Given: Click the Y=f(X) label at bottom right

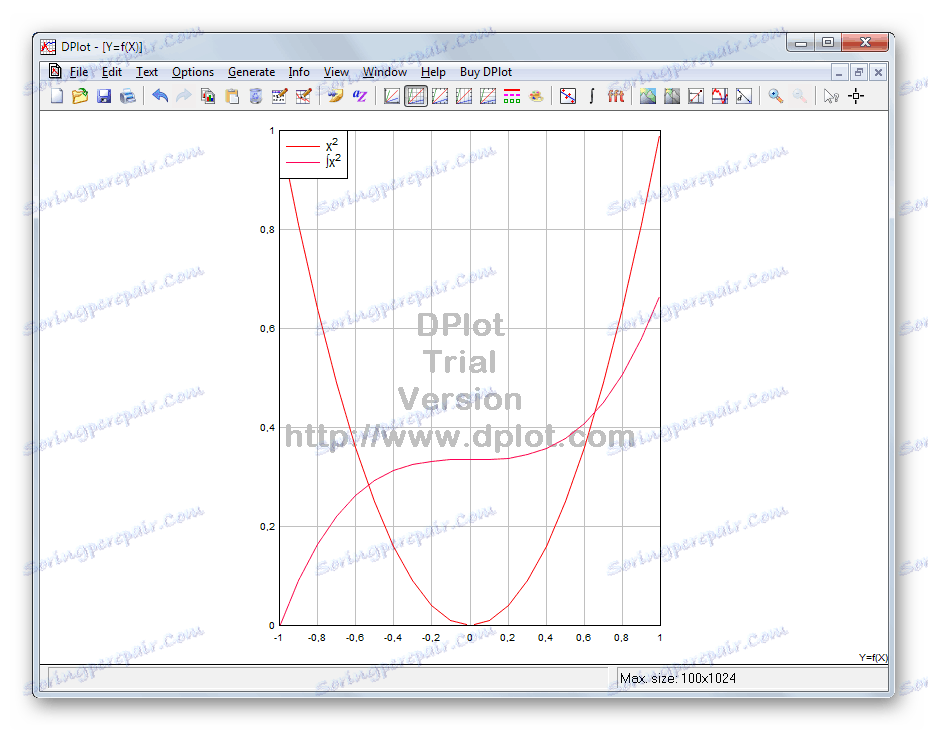Looking at the screenshot, I should (874, 657).
